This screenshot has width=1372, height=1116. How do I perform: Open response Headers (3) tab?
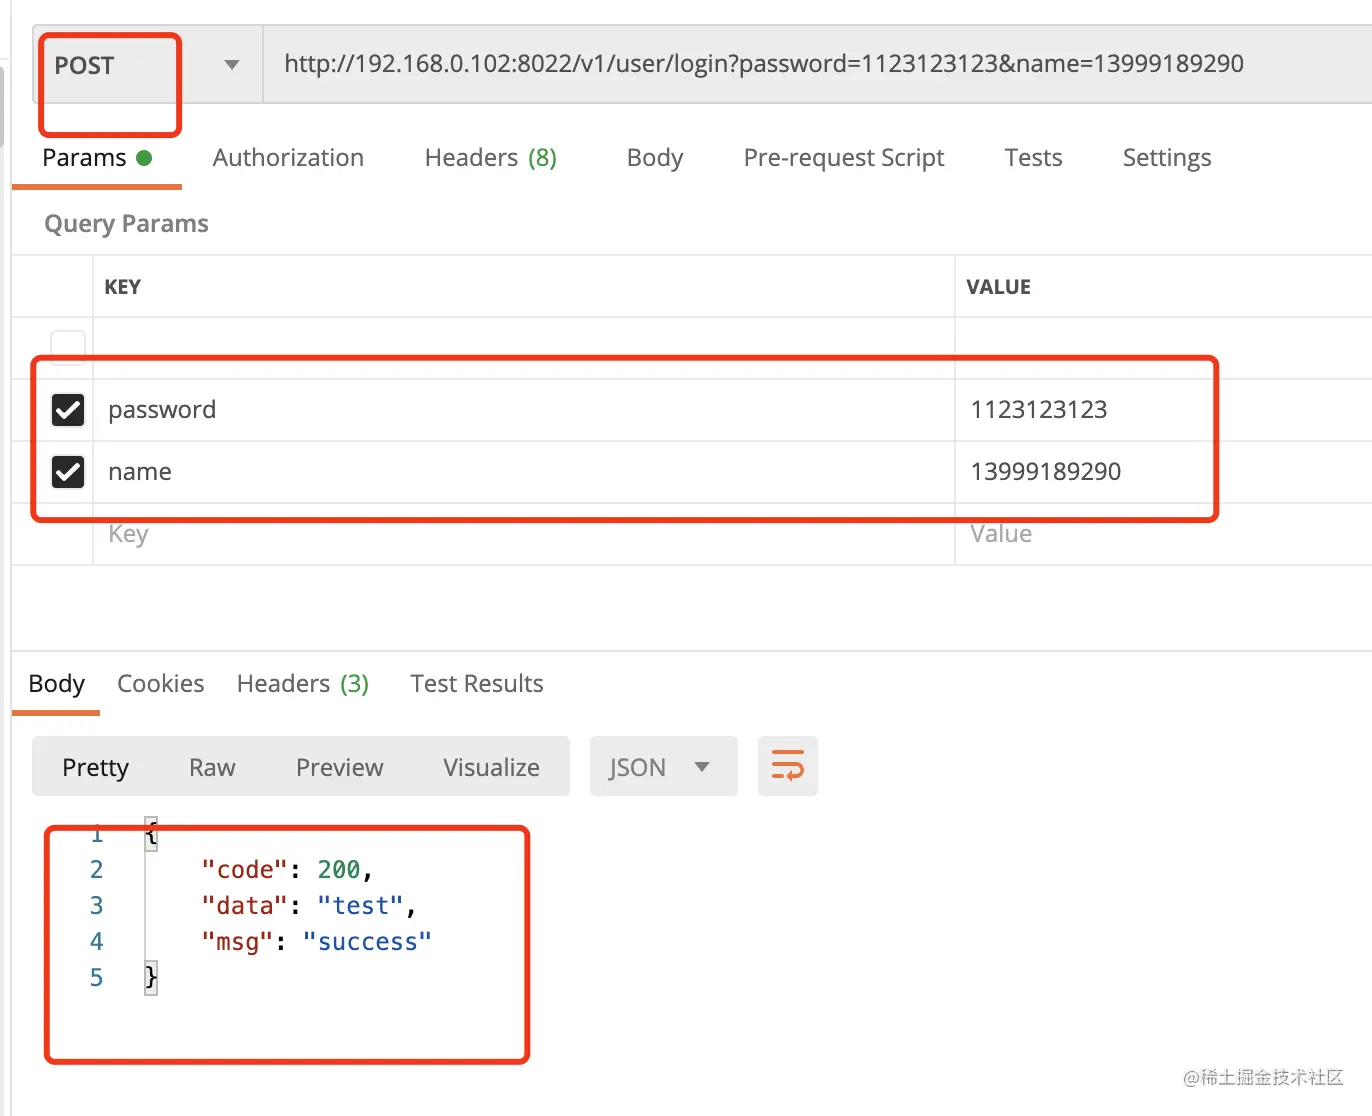click(303, 684)
